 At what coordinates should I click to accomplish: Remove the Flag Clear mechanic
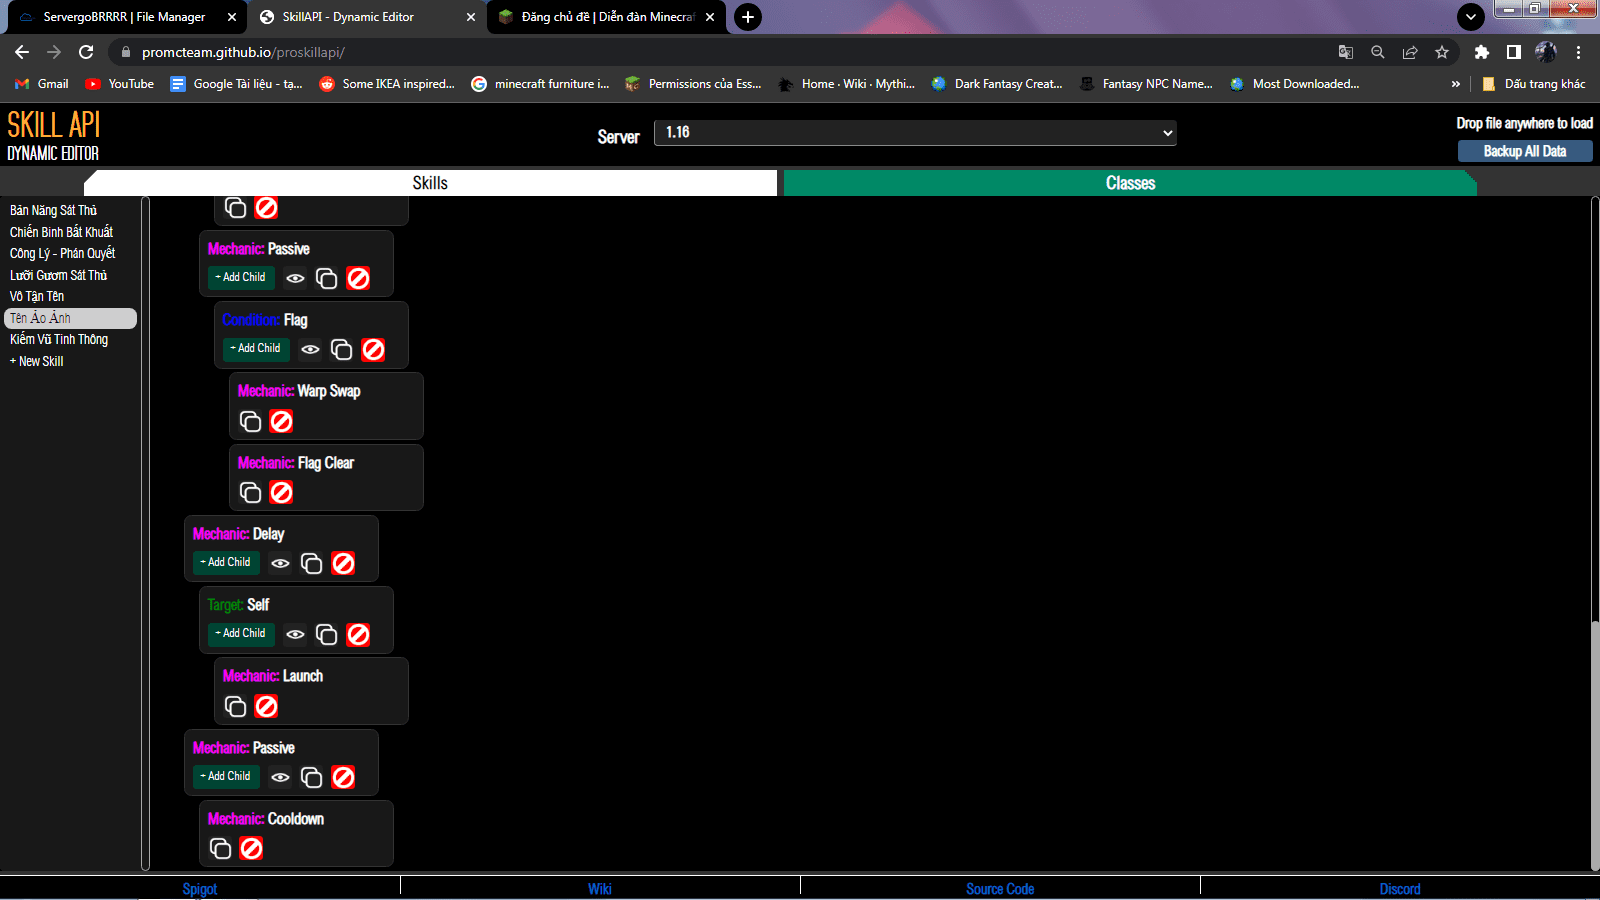pos(282,492)
